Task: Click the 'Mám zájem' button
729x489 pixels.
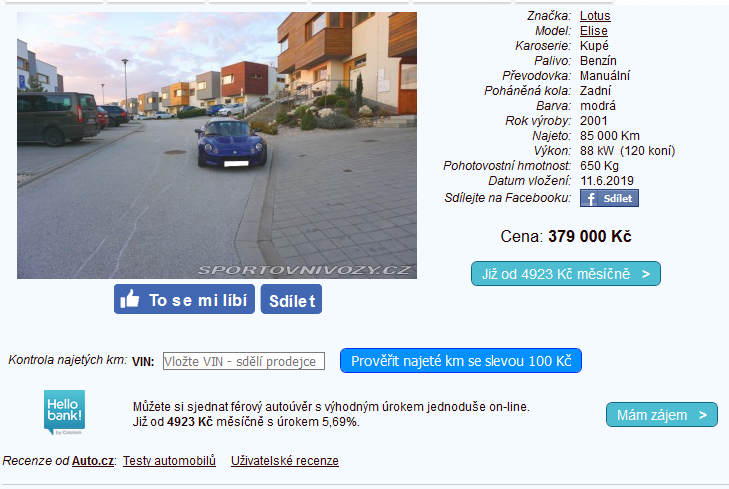Action: coord(662,415)
